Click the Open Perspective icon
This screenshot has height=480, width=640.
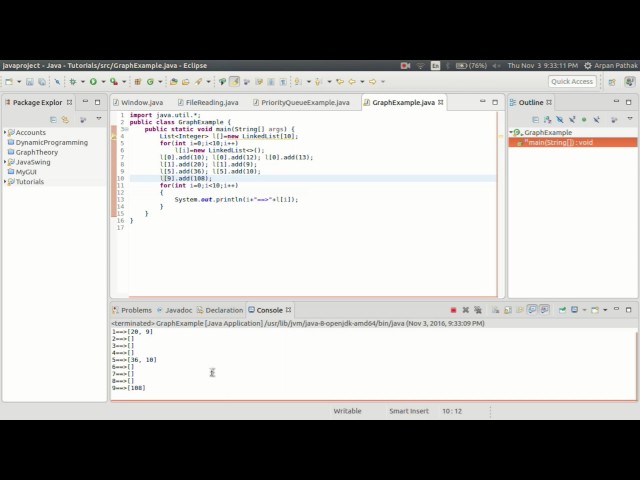point(612,82)
